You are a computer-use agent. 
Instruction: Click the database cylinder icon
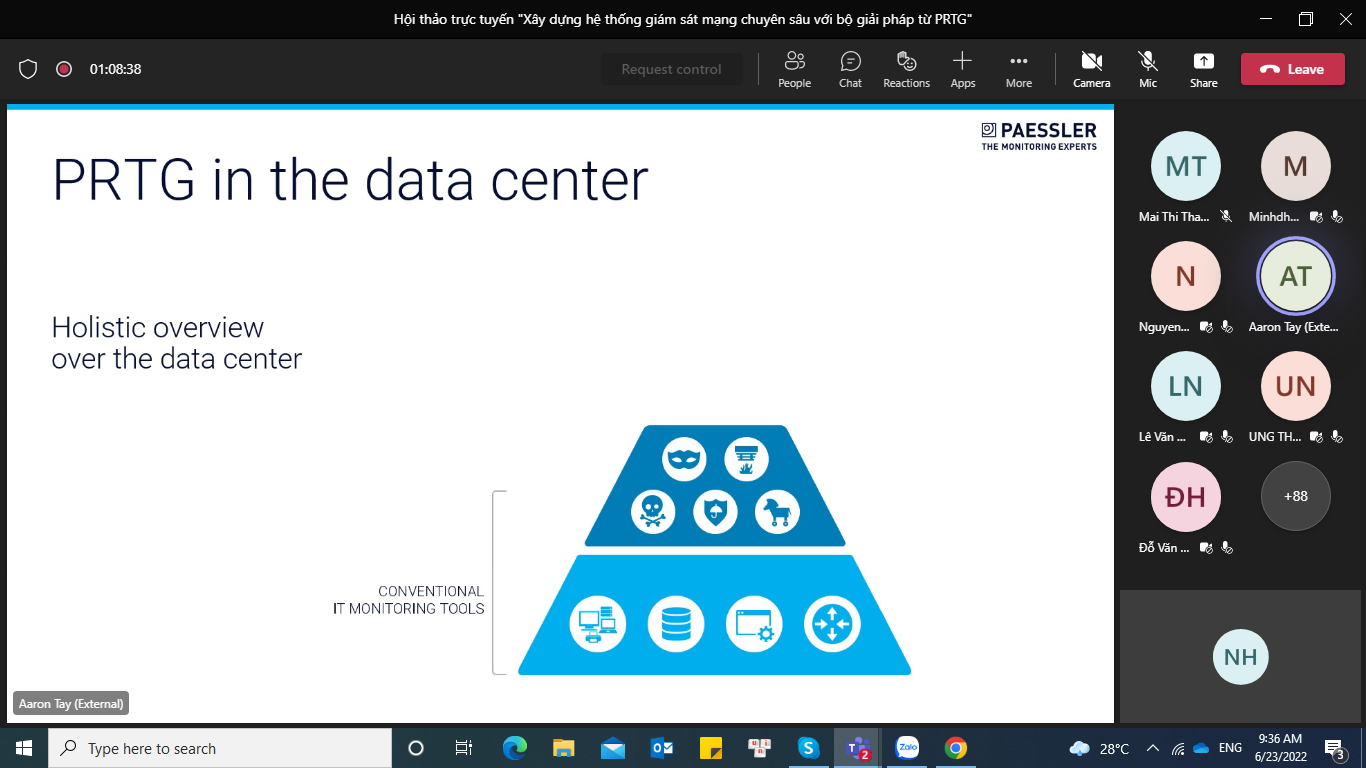pyautogui.click(x=676, y=624)
